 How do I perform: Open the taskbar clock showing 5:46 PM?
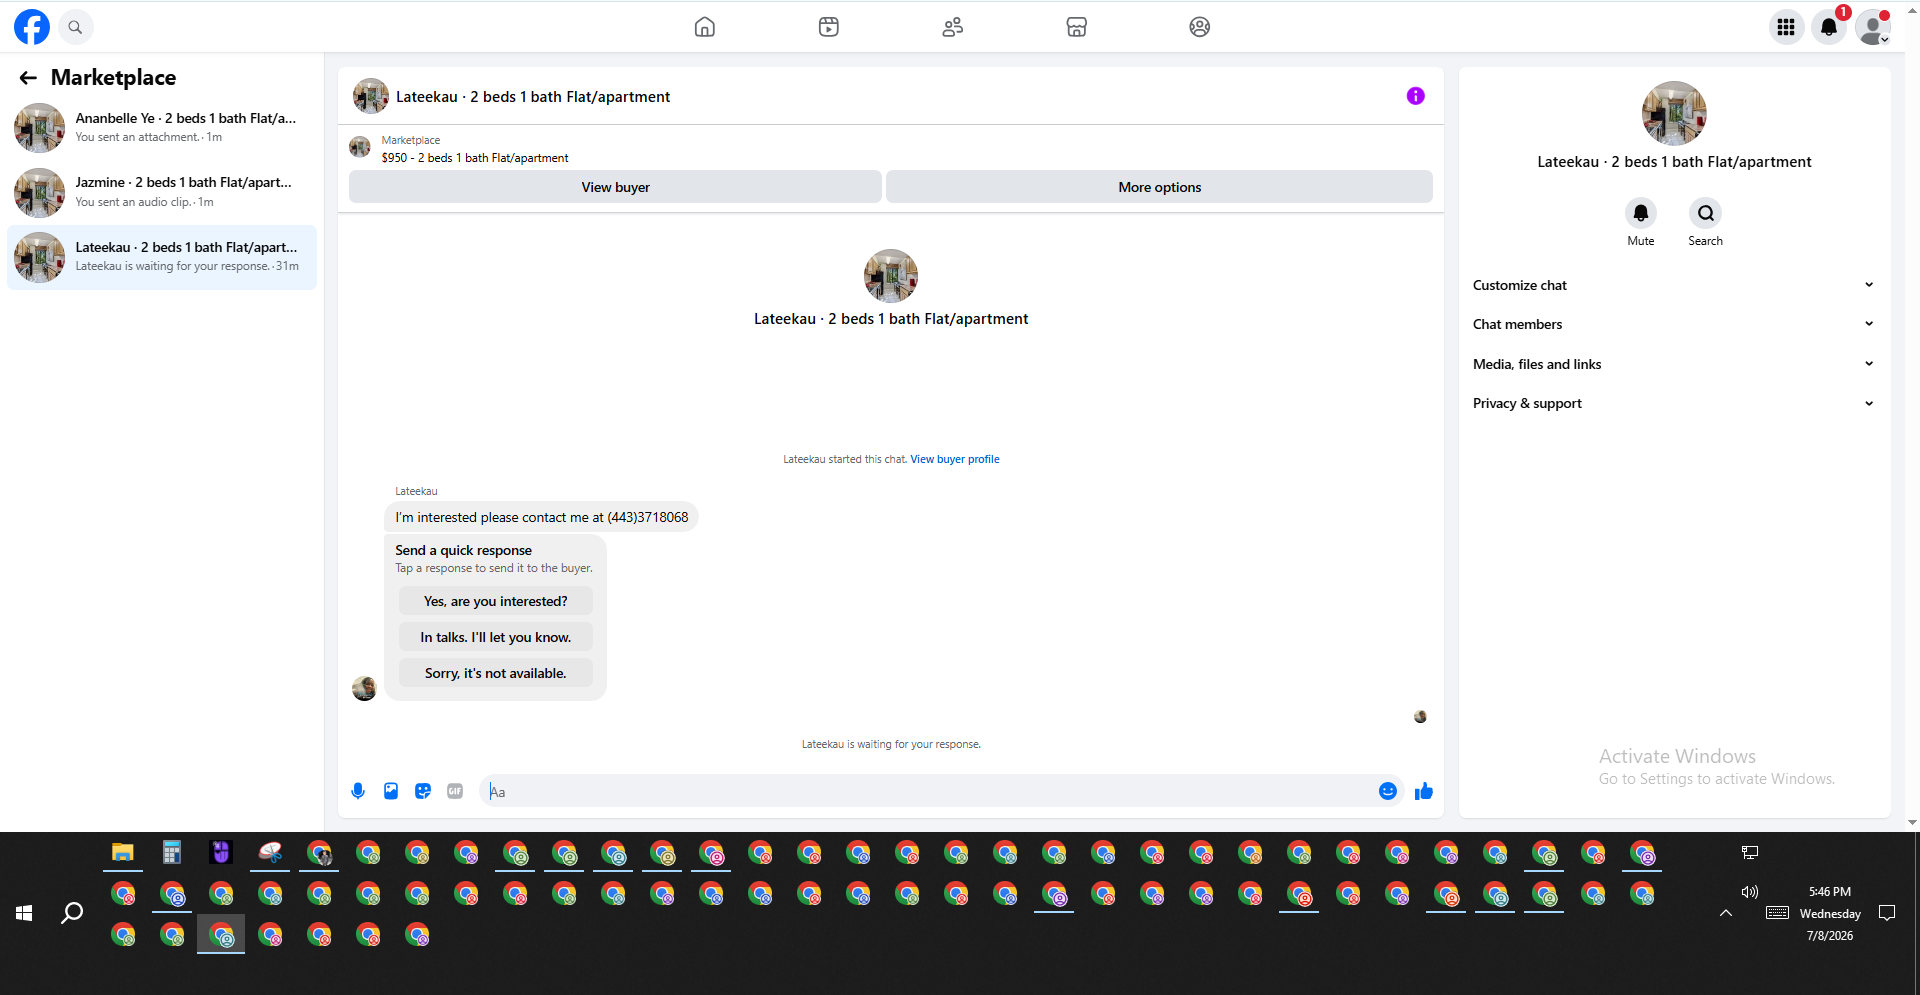[1830, 913]
